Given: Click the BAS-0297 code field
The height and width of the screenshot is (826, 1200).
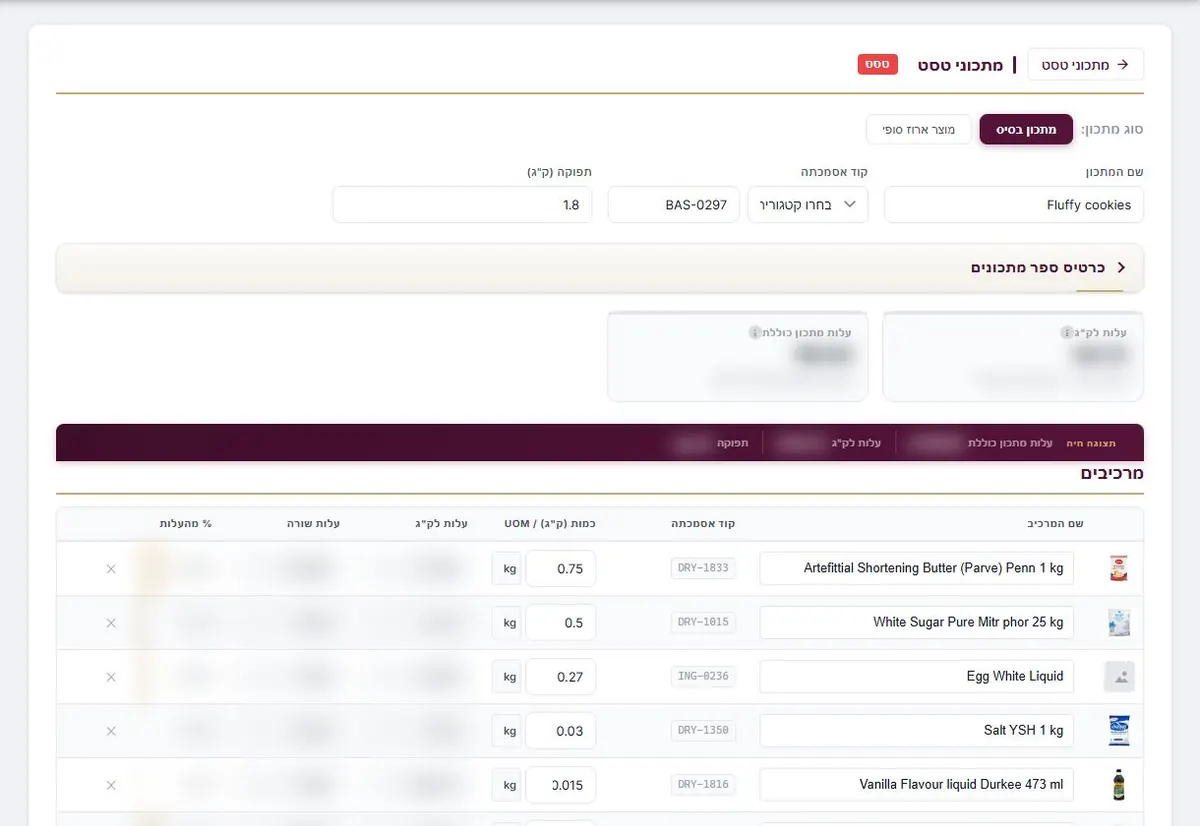Looking at the screenshot, I should (674, 205).
